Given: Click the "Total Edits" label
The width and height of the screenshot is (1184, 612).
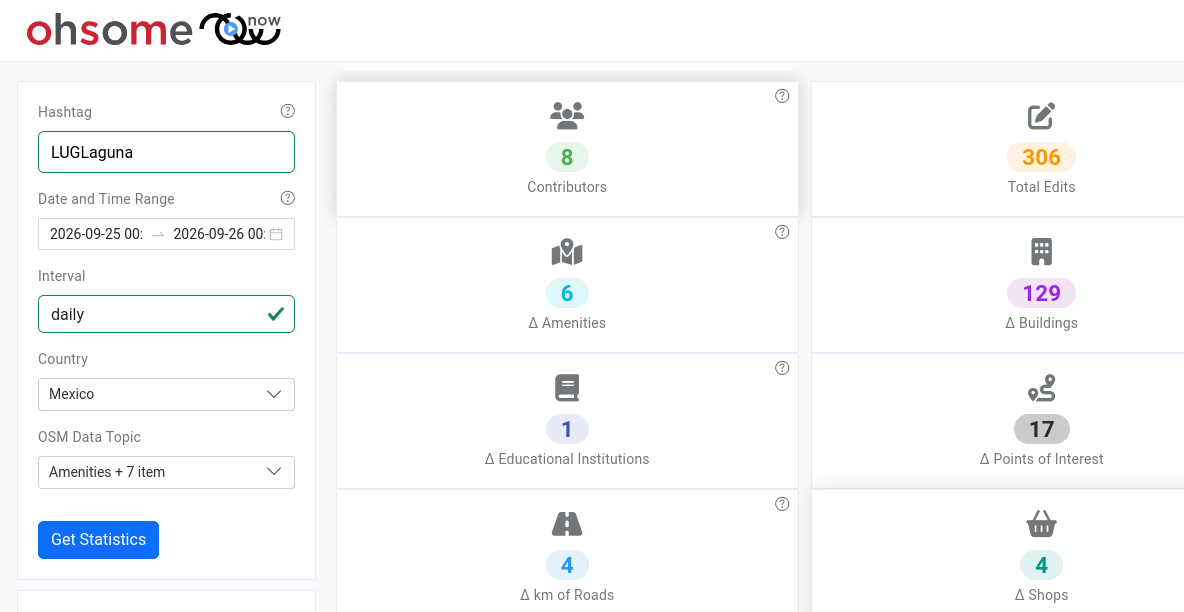Looking at the screenshot, I should (1041, 187).
